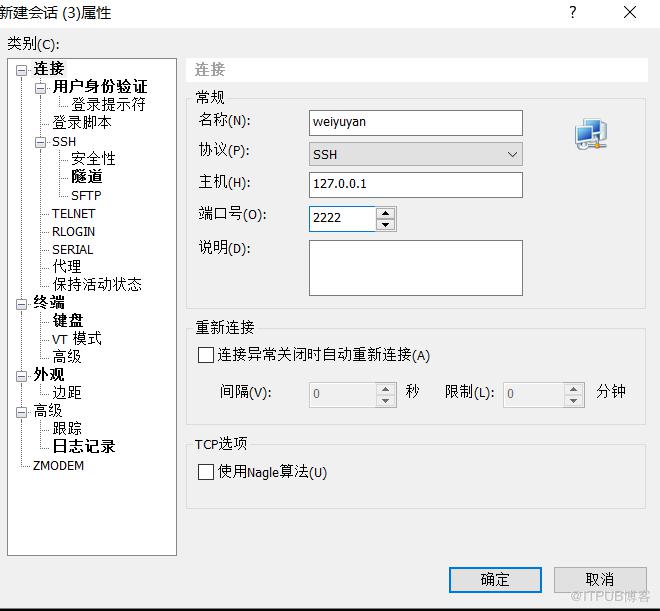The width and height of the screenshot is (660, 611).
Task: Click the 说明 description text area
Action: point(415,268)
